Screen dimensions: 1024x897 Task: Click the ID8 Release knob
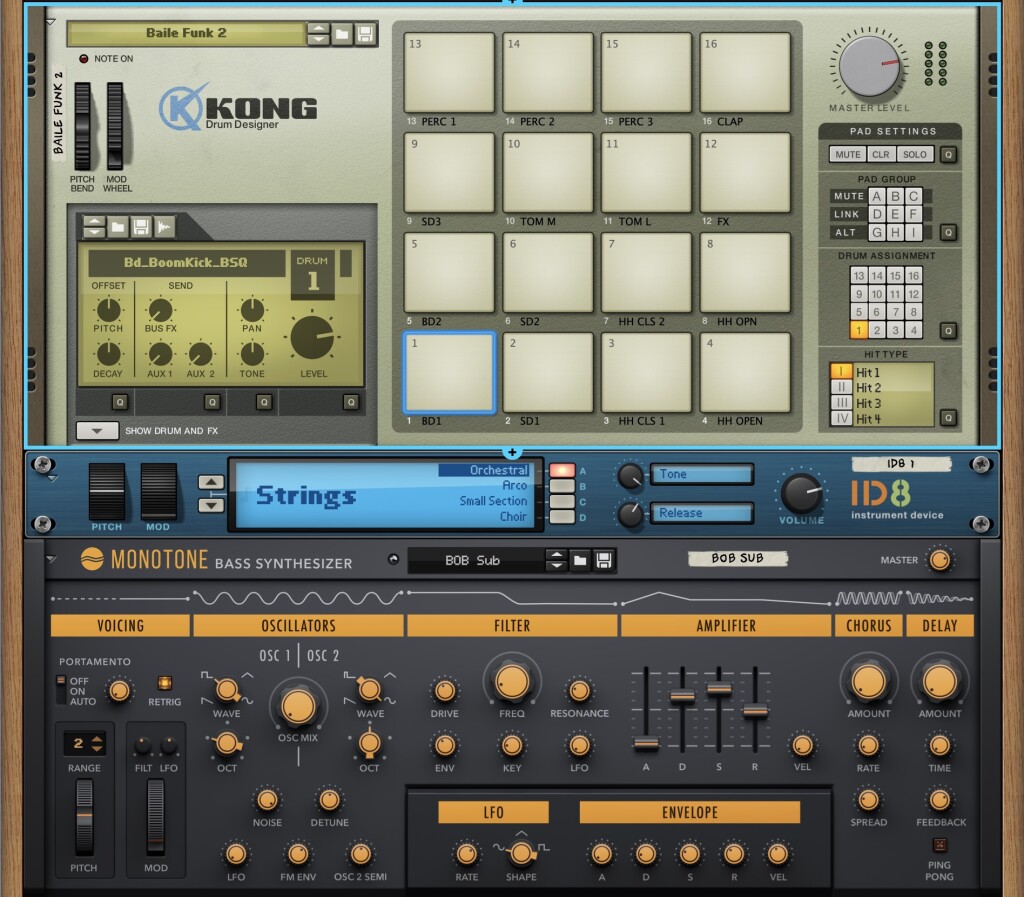630,514
